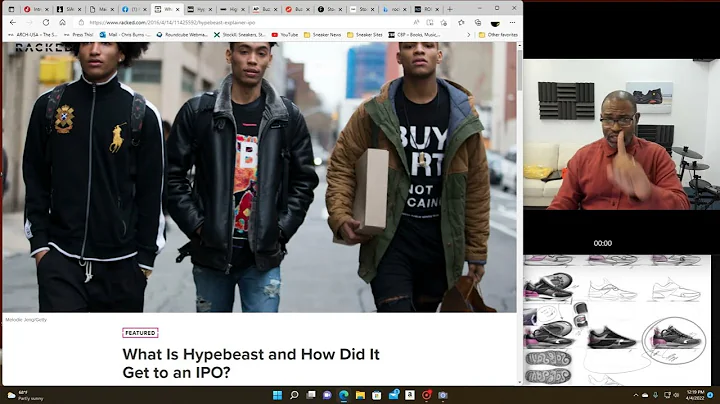Expand the bookmarks overflow chevron
The image size is (720, 404).
click(x=468, y=35)
